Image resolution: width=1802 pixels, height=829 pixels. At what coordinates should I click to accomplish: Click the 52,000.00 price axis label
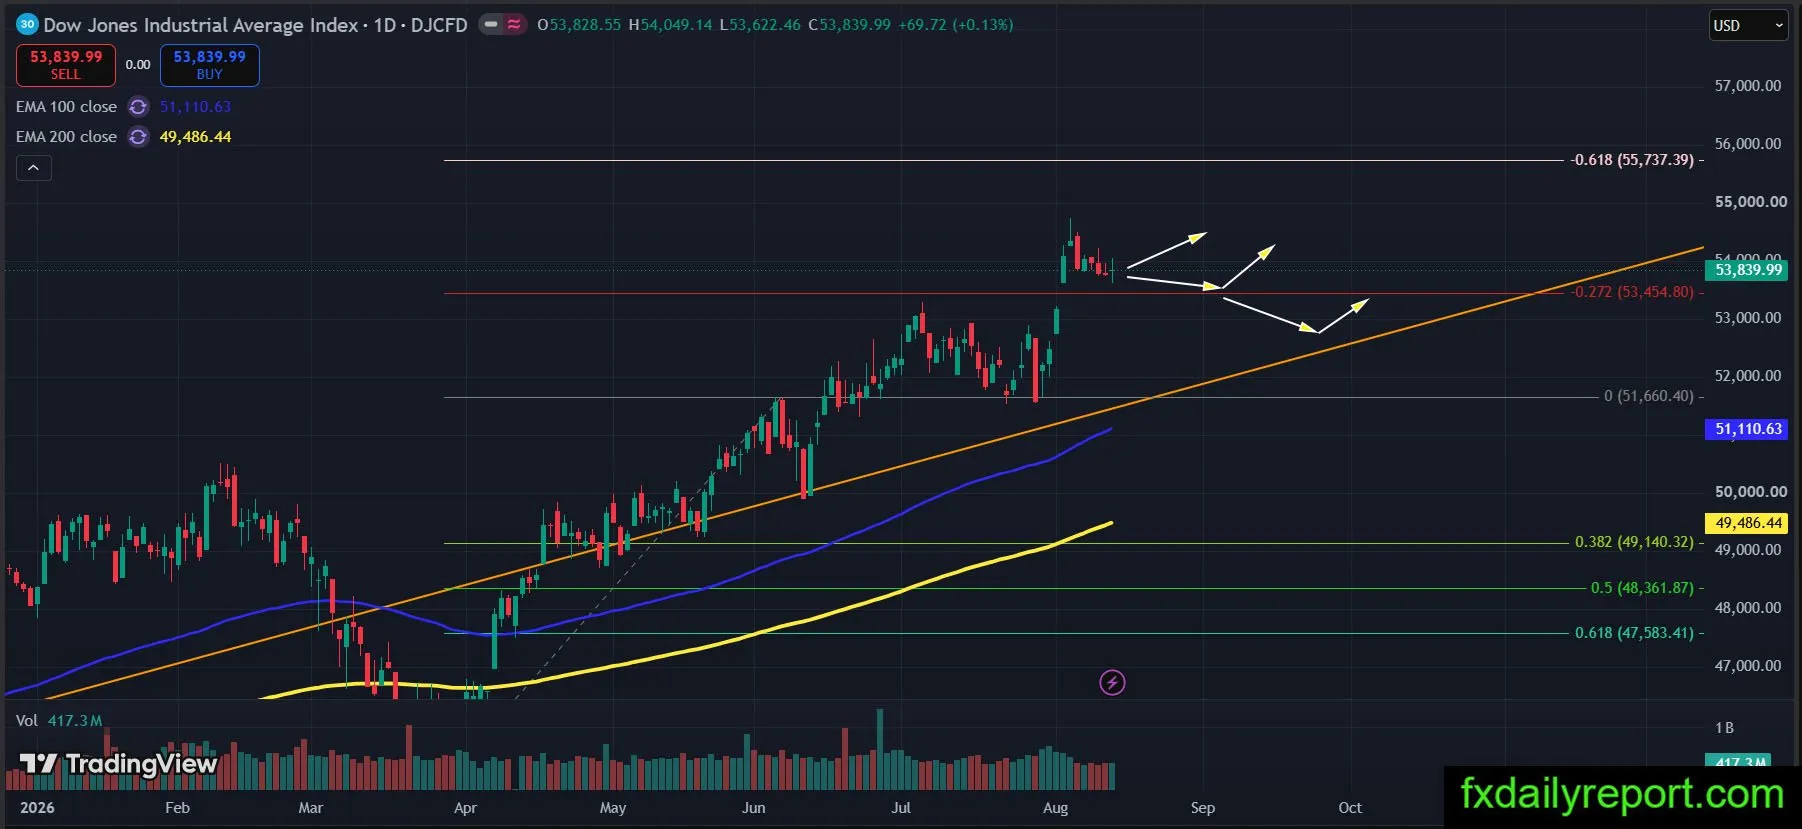click(x=1748, y=376)
